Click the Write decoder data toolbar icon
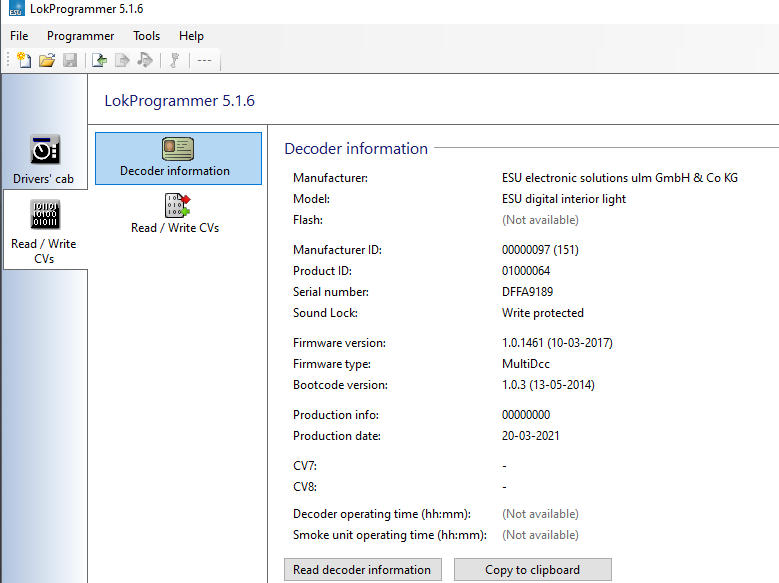This screenshot has height=583, width=779. coord(122,60)
